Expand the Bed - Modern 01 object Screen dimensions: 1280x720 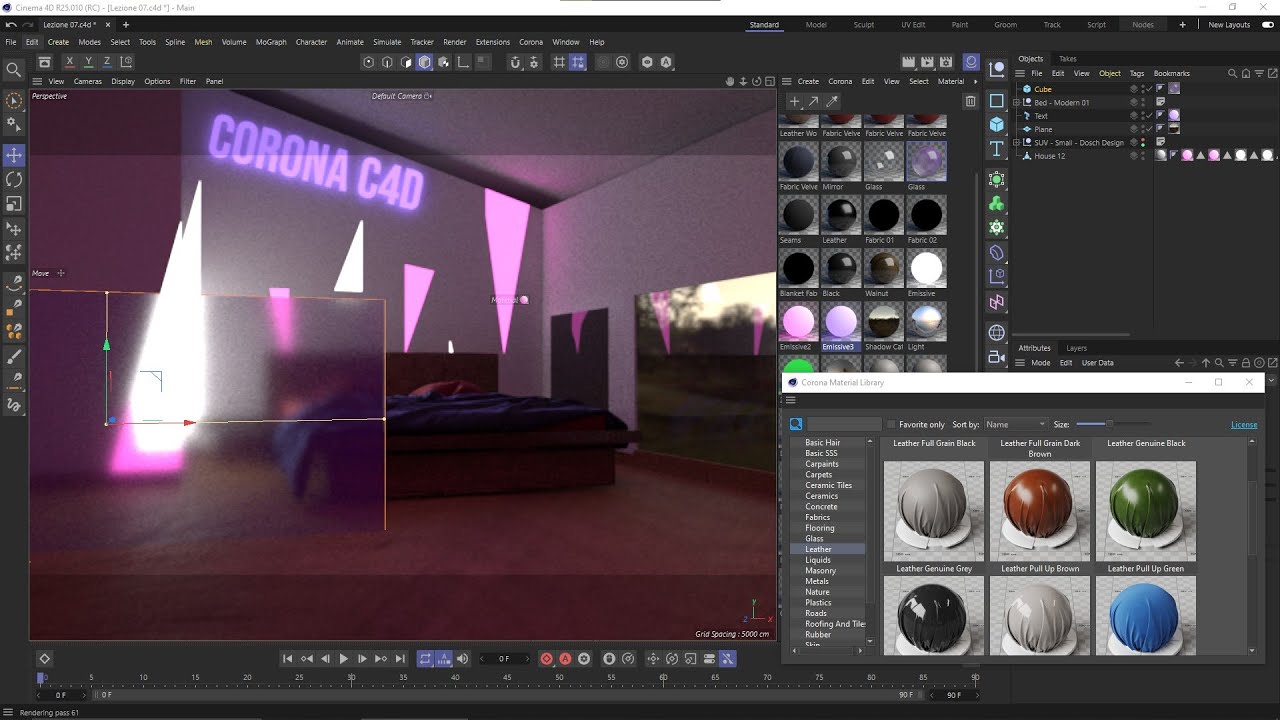click(1017, 102)
